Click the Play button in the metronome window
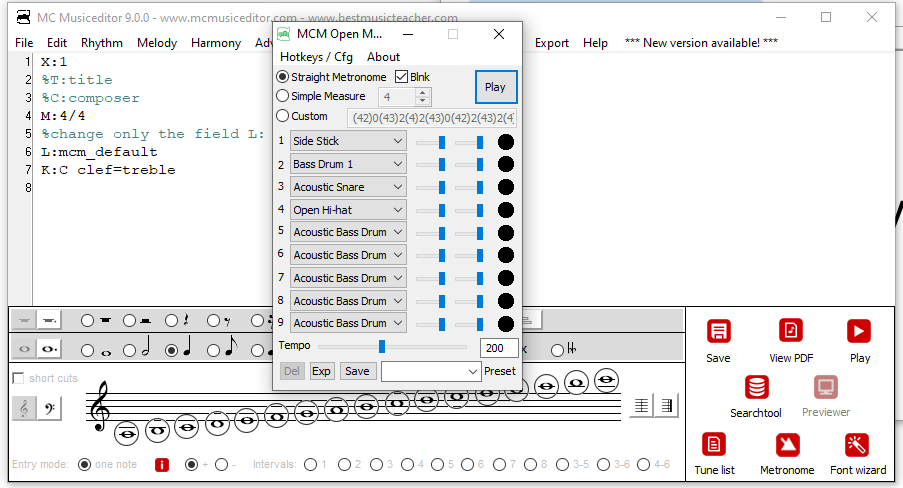The image size is (903, 488). [495, 87]
